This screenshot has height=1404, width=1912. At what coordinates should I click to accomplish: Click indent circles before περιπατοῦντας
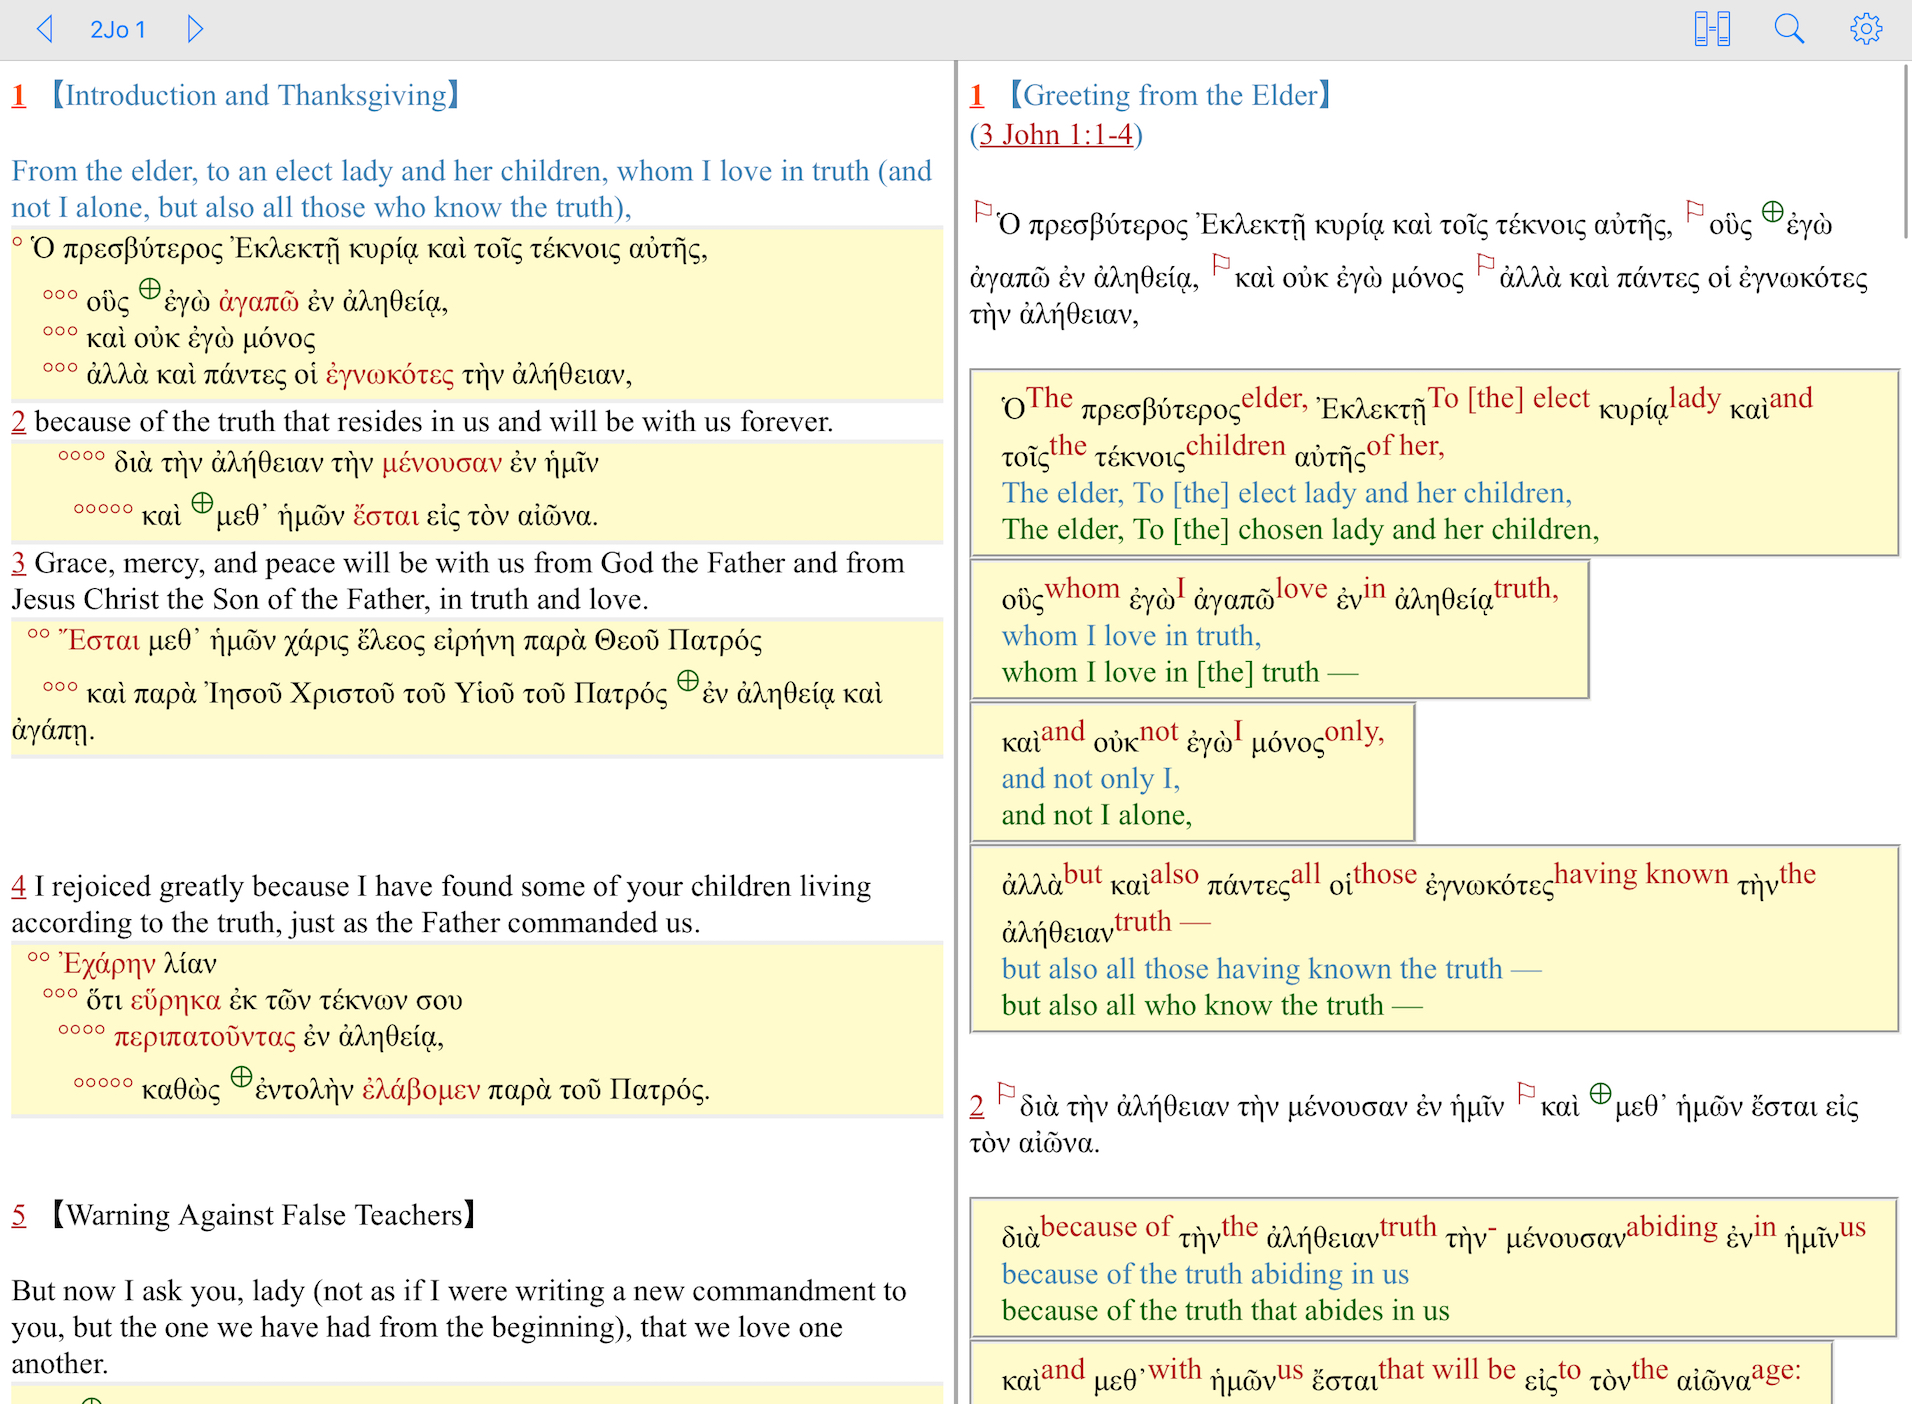point(81,1030)
